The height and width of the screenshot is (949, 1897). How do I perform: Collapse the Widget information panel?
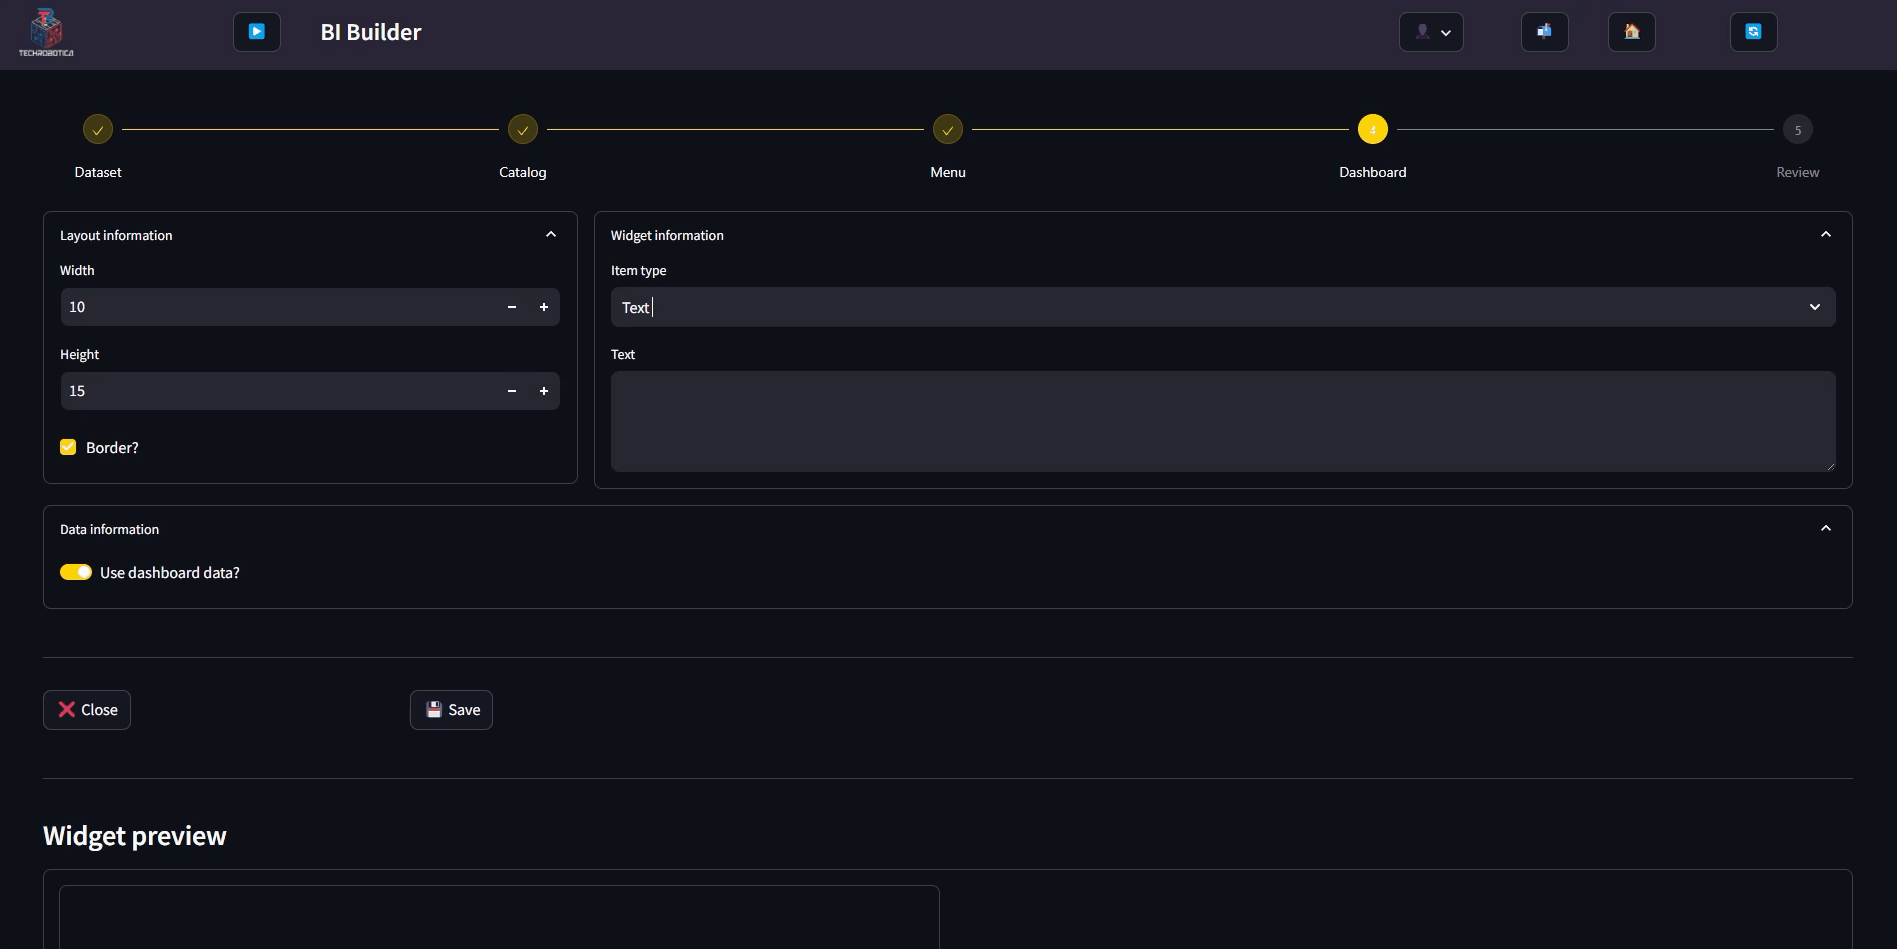point(1826,234)
